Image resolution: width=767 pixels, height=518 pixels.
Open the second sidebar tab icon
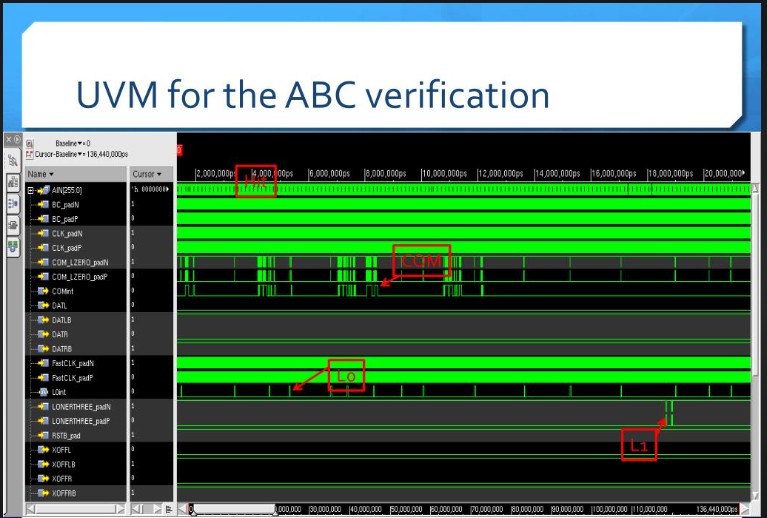pyautogui.click(x=13, y=182)
